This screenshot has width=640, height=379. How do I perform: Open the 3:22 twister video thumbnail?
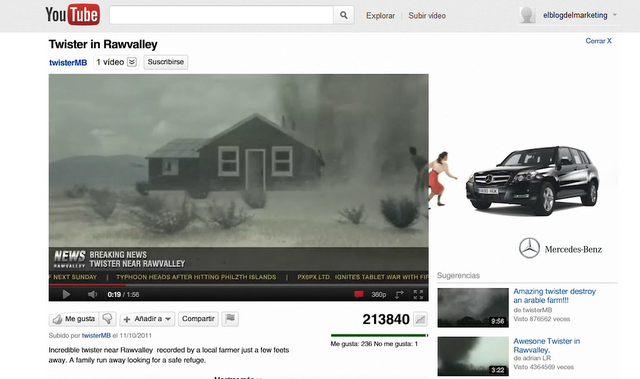tap(473, 356)
